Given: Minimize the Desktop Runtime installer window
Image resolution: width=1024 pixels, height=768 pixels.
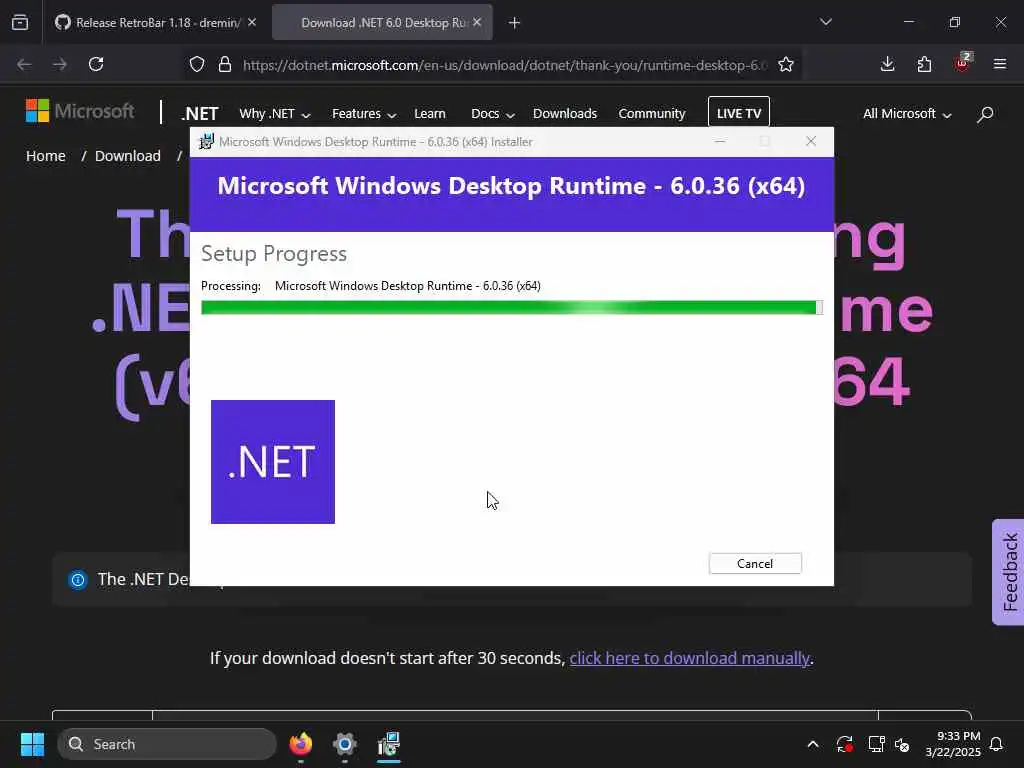Looking at the screenshot, I should [x=720, y=141].
